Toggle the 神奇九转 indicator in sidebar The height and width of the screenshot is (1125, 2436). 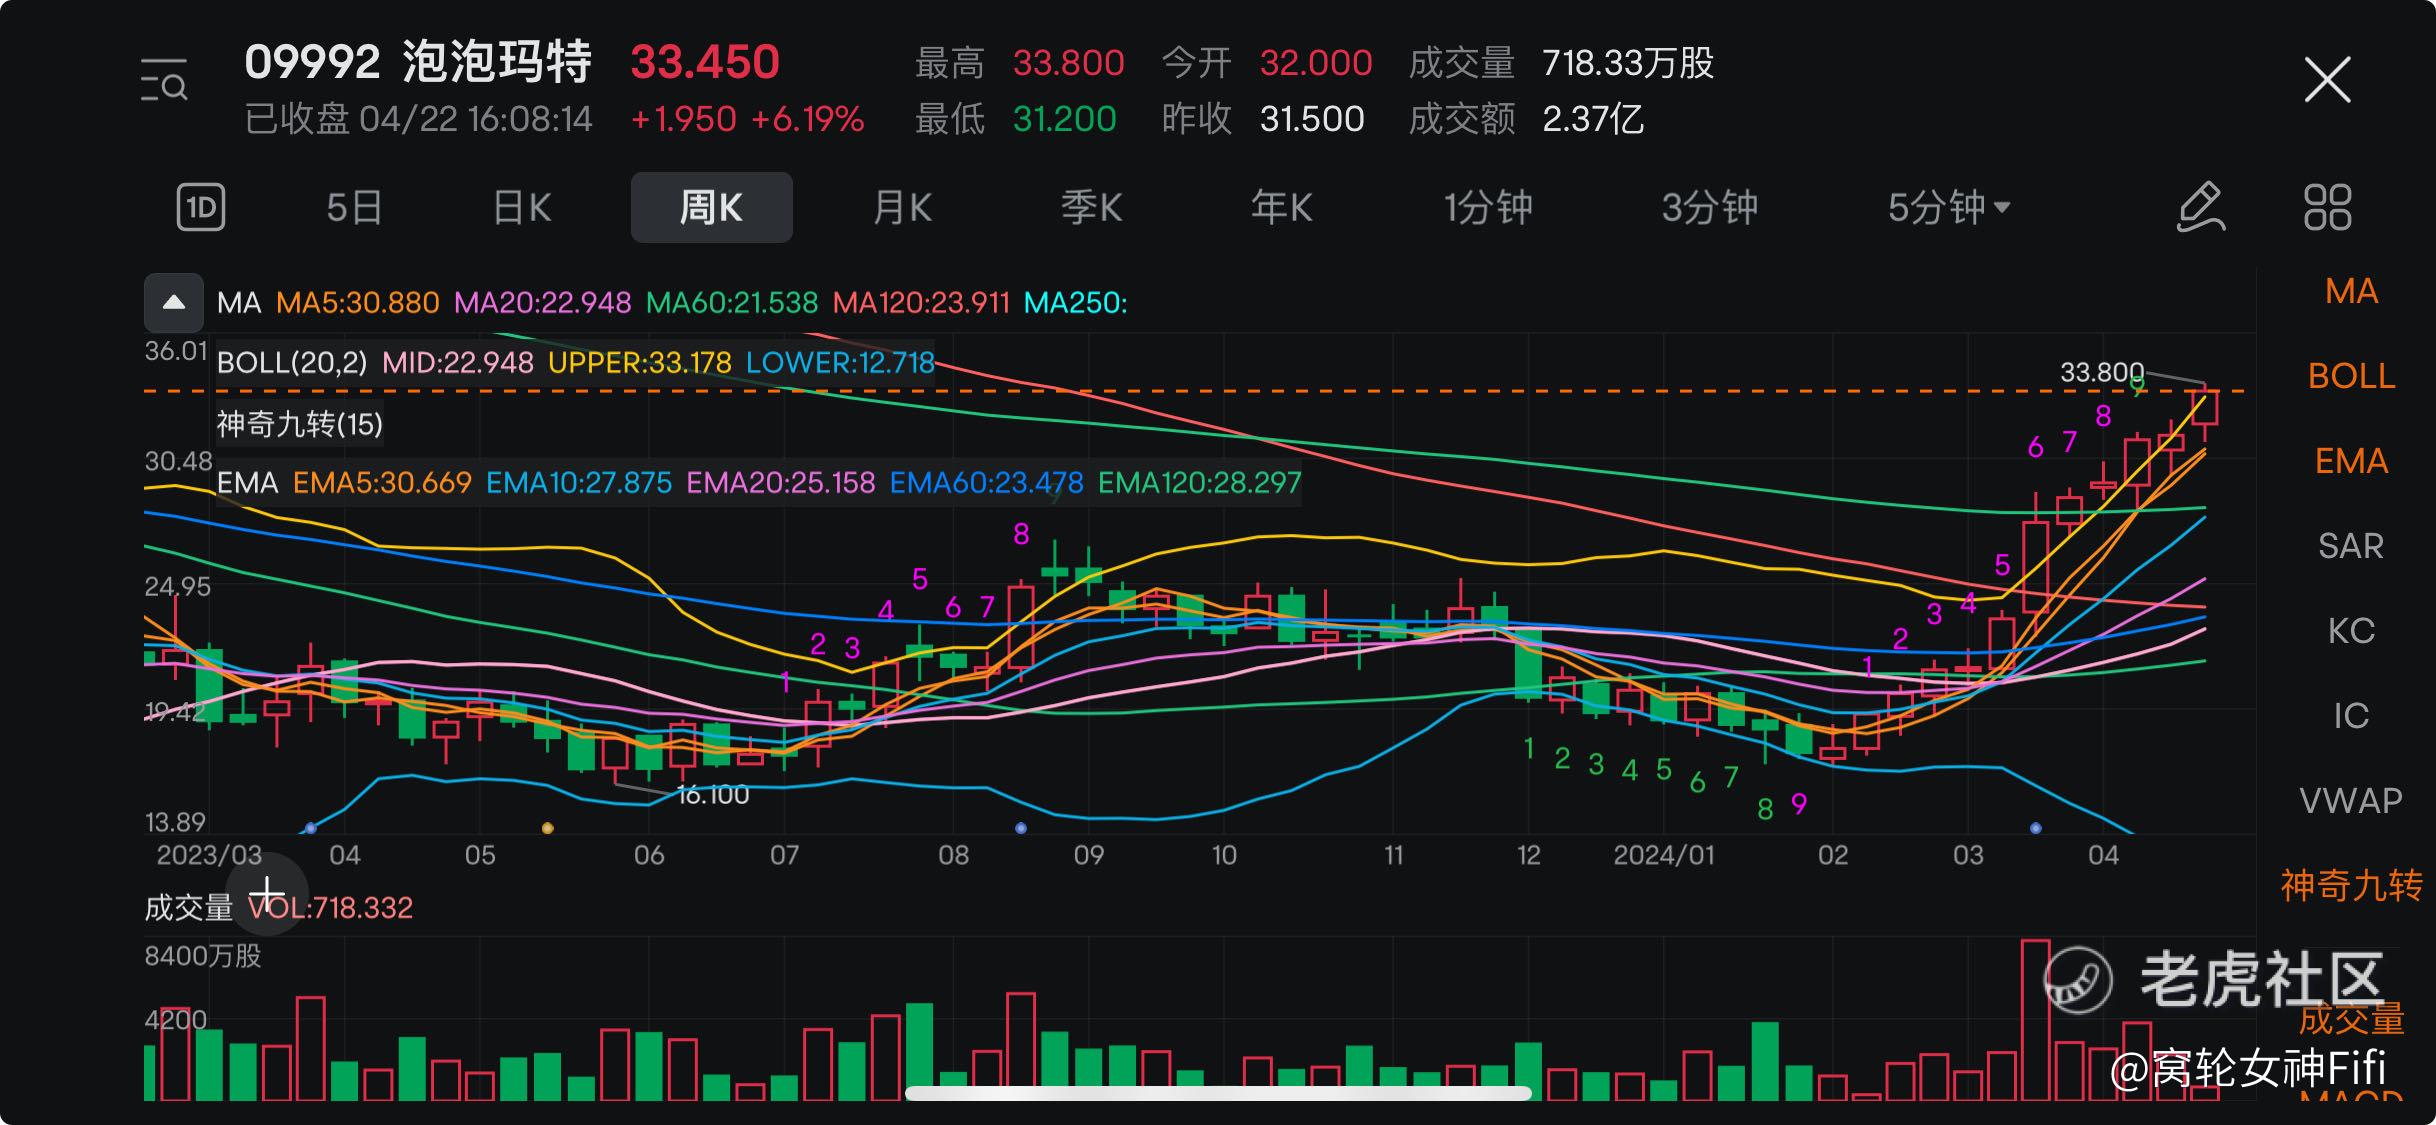pyautogui.click(x=2351, y=886)
